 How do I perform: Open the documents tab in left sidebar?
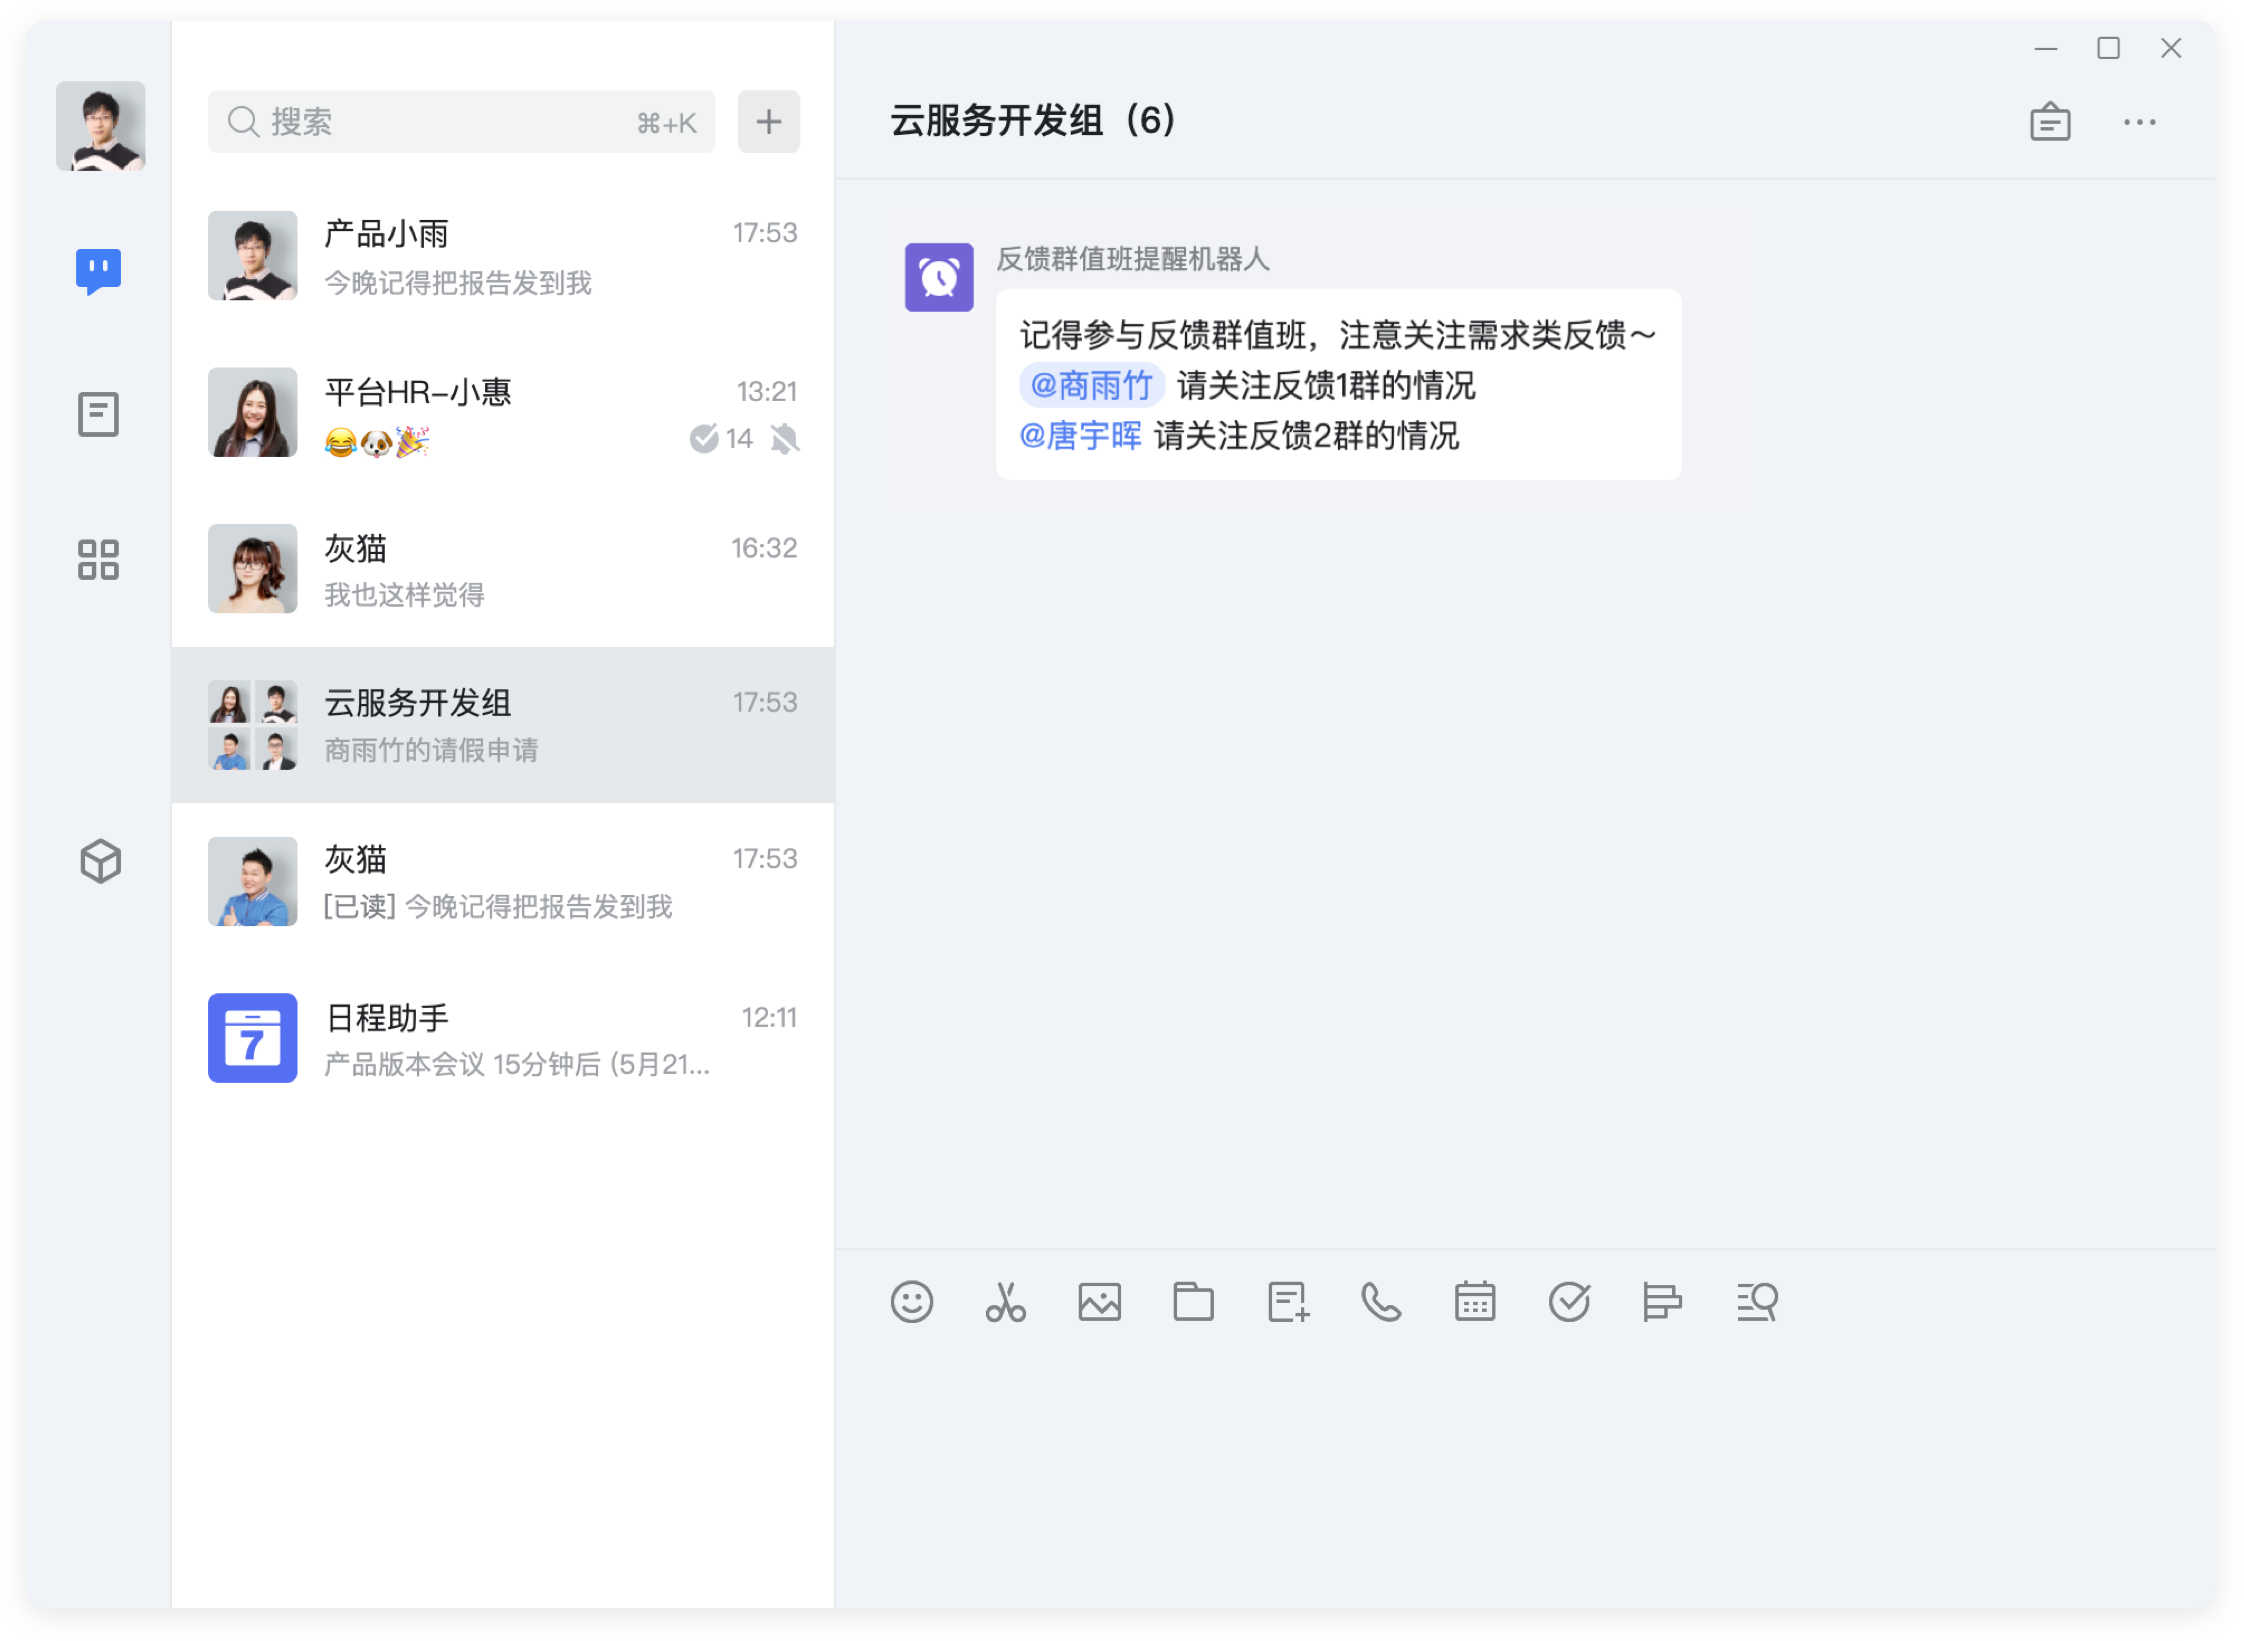98,414
